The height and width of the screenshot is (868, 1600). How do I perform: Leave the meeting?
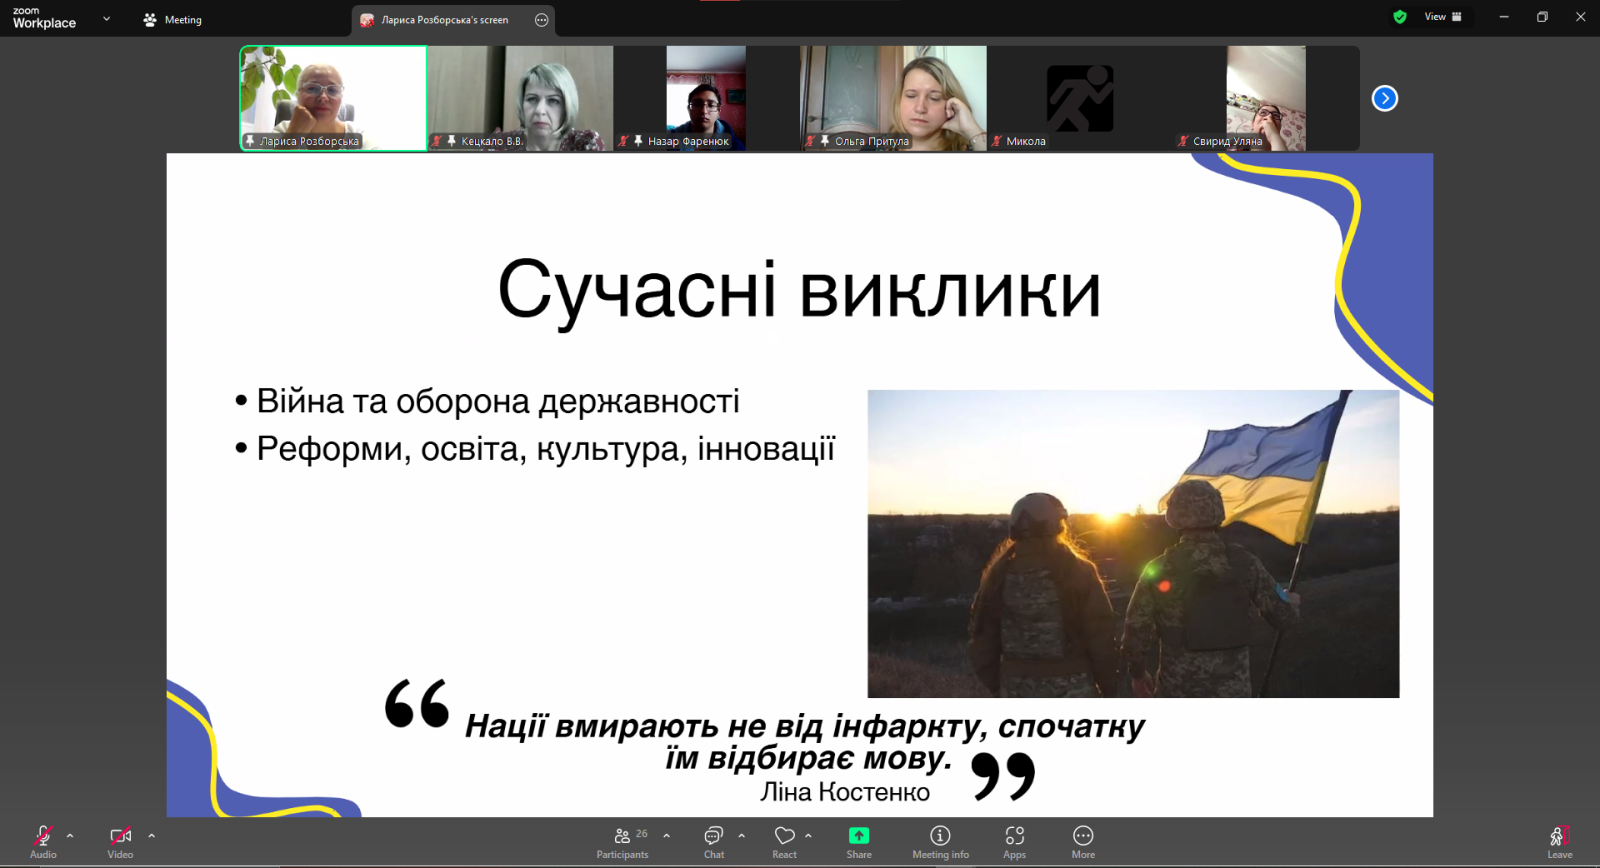click(1560, 841)
